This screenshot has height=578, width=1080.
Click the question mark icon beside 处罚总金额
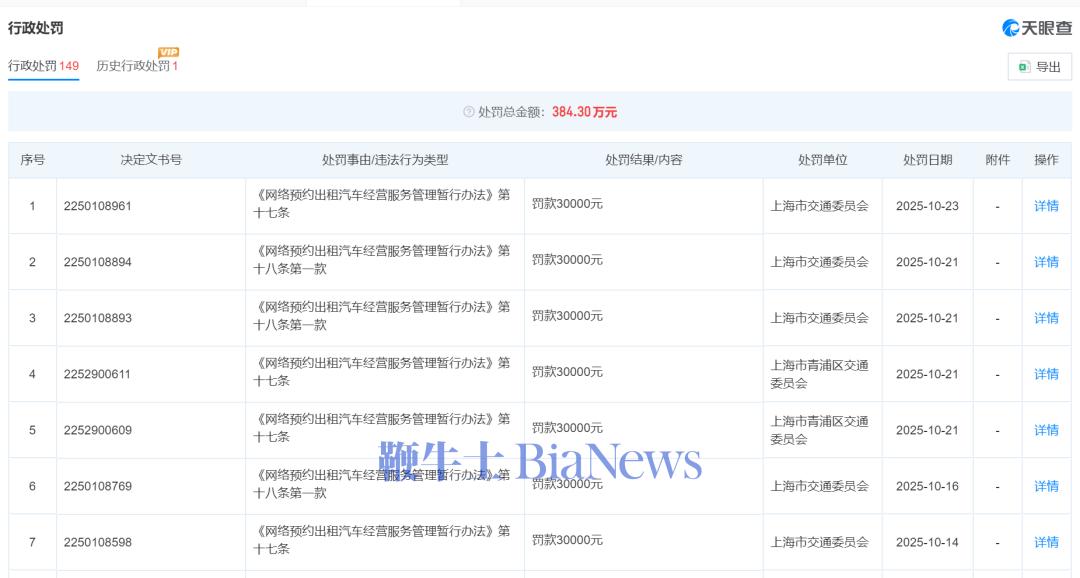click(x=469, y=112)
